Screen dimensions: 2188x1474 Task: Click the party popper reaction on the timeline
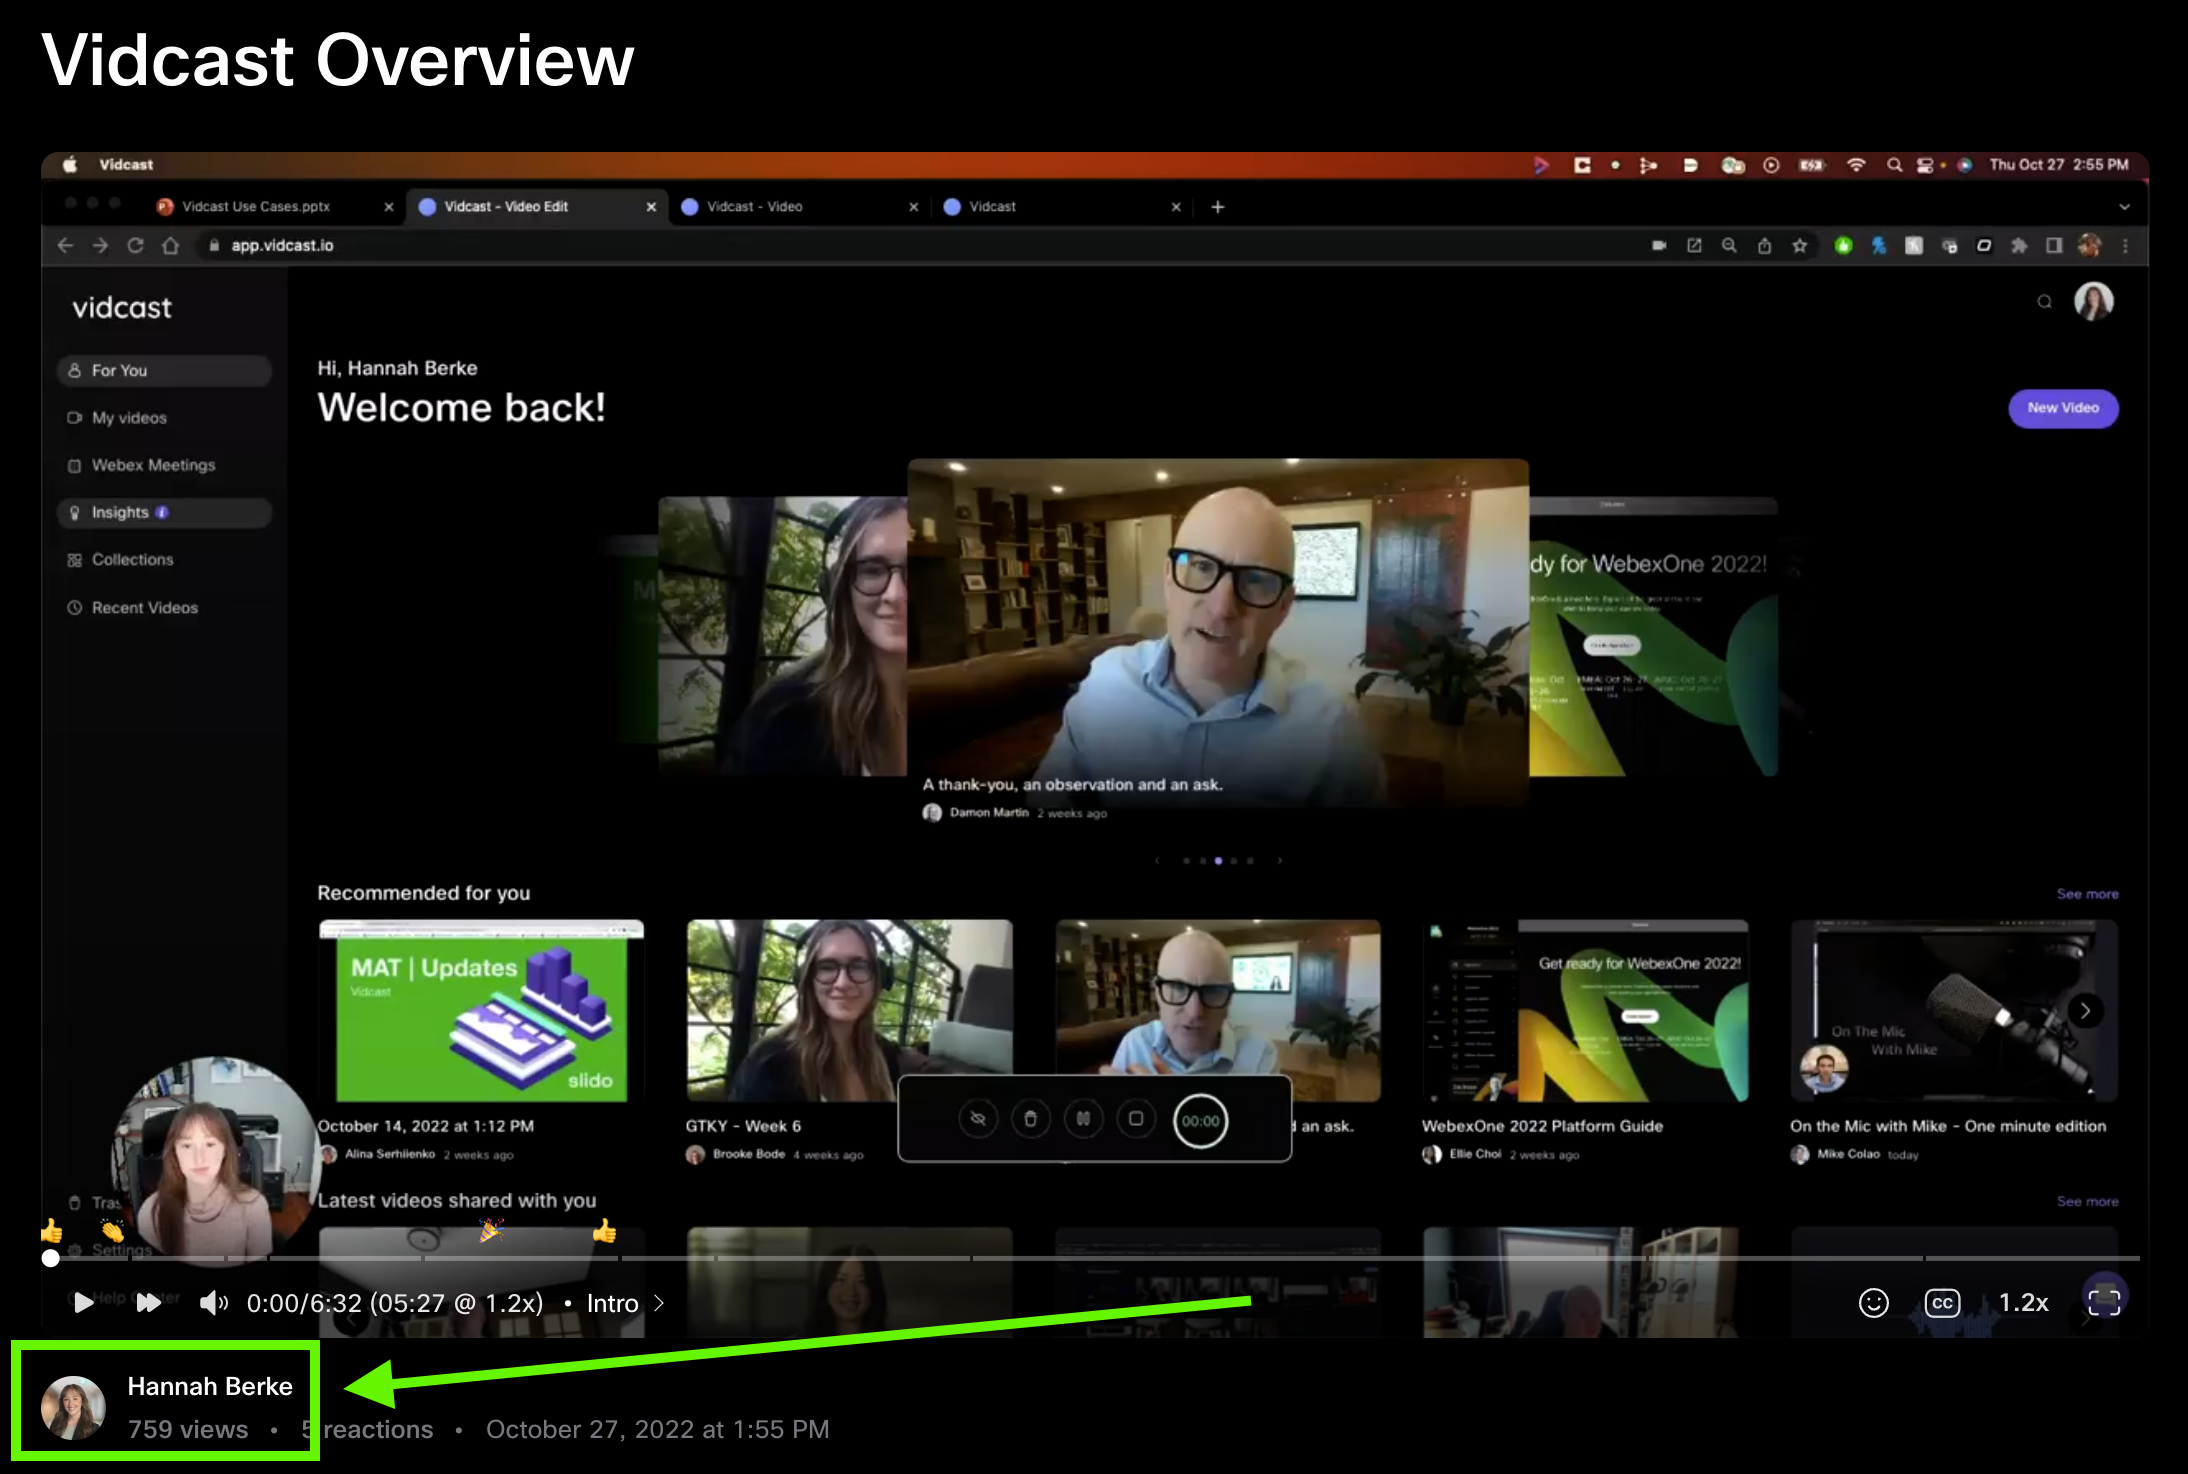pos(490,1231)
